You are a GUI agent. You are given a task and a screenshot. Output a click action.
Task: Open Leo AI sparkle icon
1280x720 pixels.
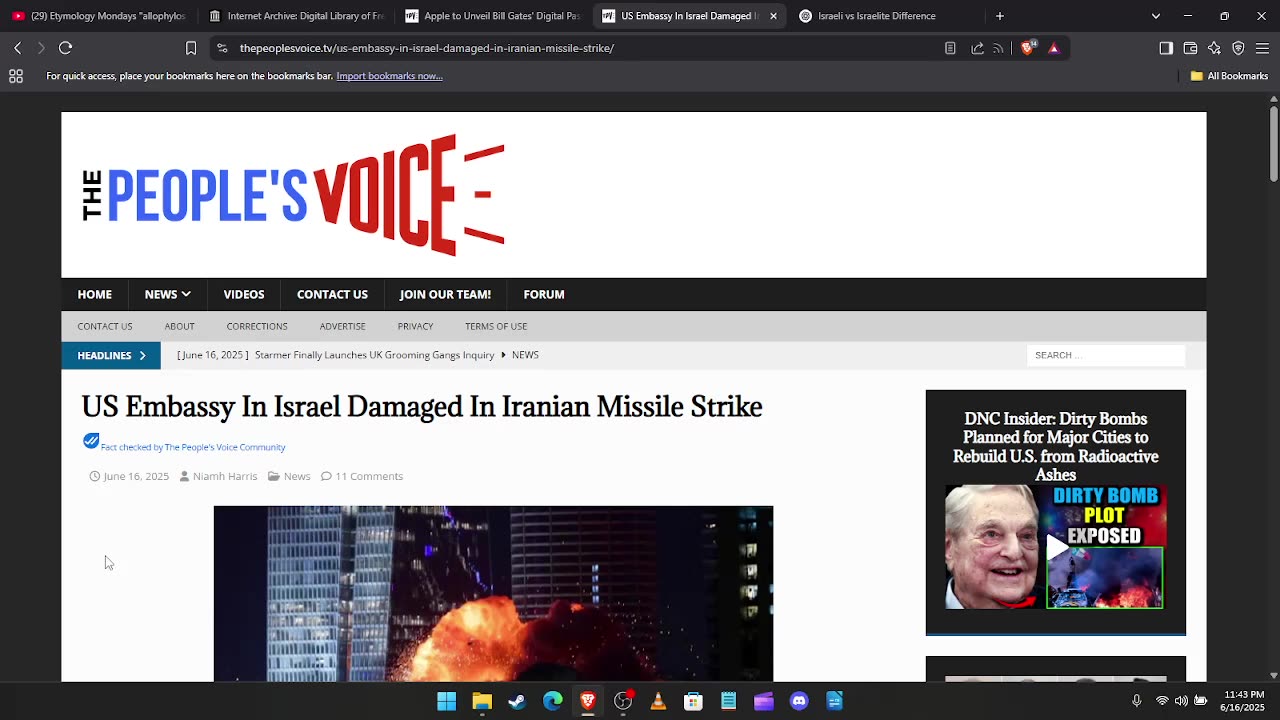[1214, 48]
